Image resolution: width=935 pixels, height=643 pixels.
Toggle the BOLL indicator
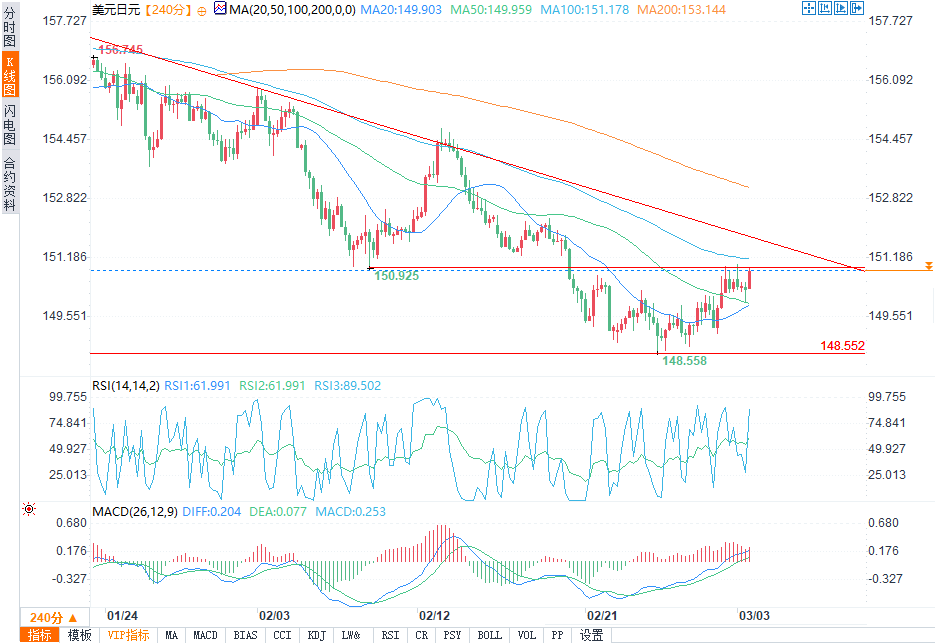489,635
